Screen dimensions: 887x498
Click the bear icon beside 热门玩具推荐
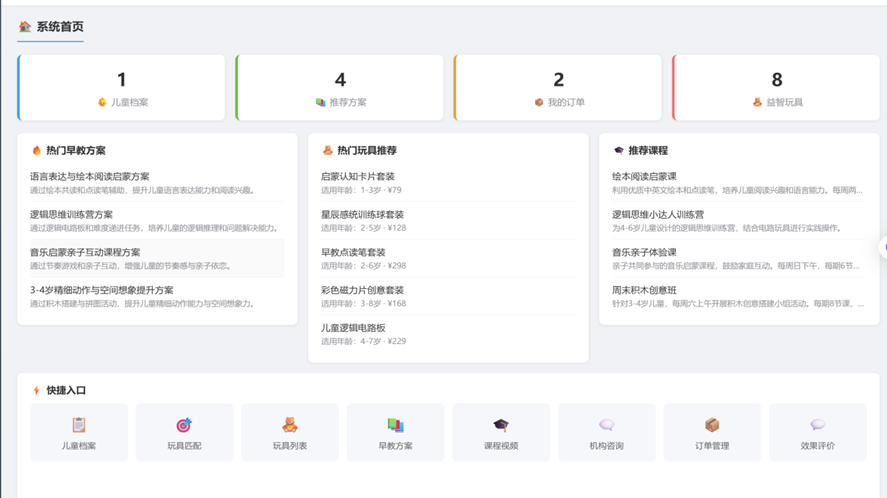point(328,151)
